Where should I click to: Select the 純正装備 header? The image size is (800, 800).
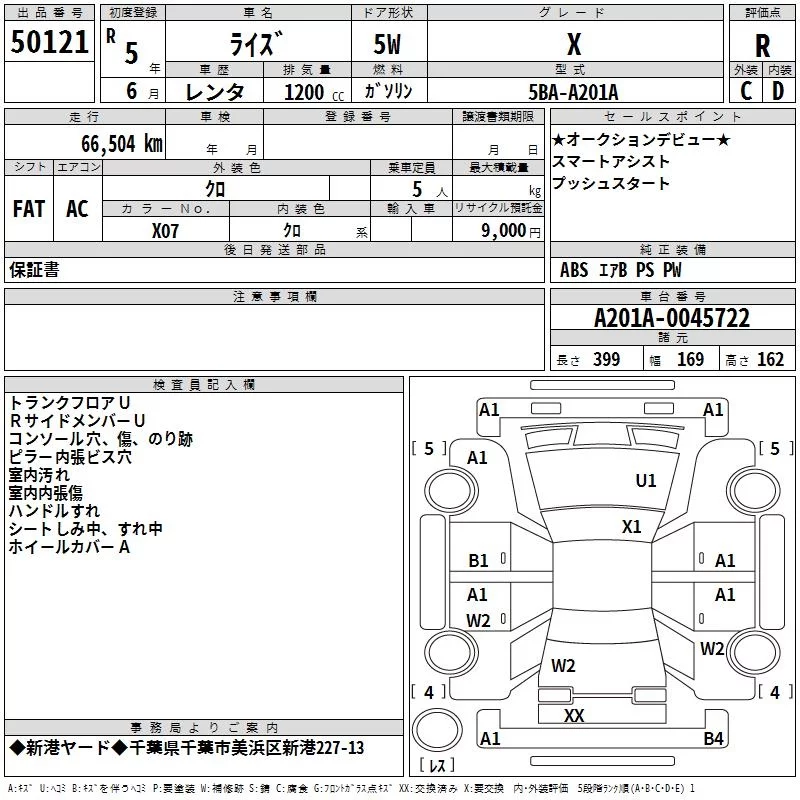point(673,249)
